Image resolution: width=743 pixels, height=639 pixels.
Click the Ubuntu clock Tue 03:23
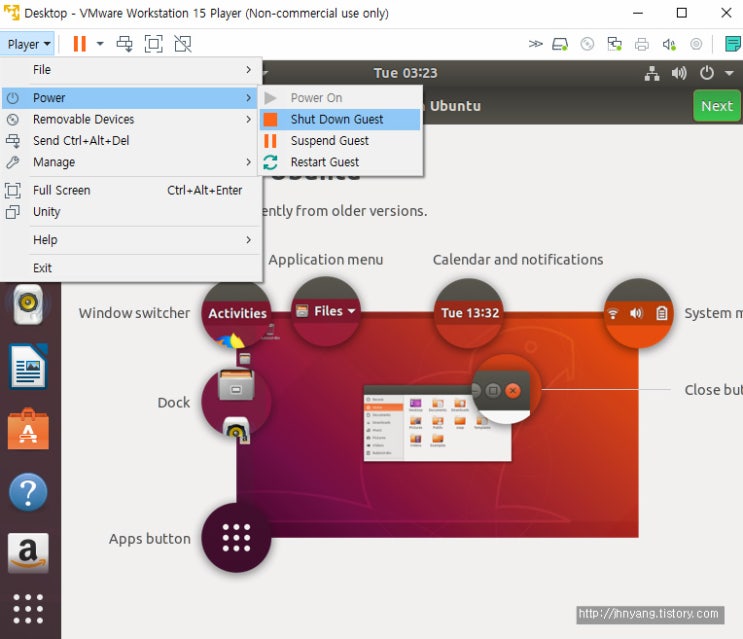click(x=406, y=73)
